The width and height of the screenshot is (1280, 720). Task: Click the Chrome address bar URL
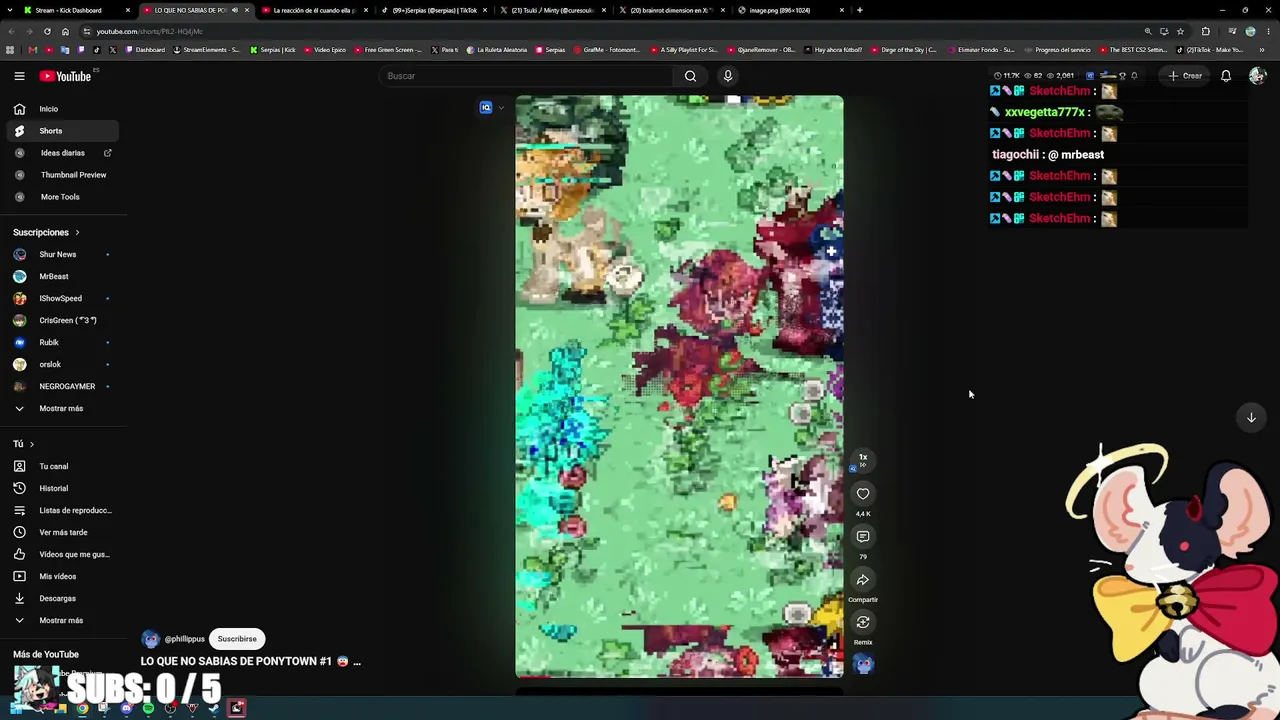(x=149, y=32)
